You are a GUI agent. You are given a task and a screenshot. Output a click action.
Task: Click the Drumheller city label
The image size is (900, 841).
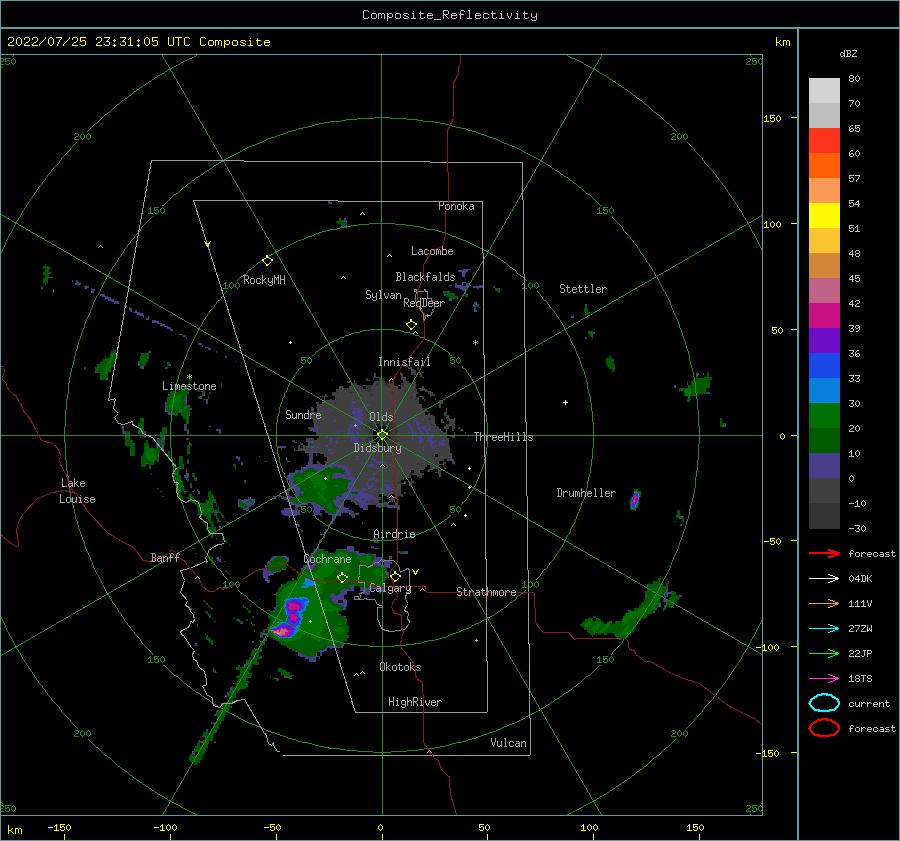click(586, 493)
